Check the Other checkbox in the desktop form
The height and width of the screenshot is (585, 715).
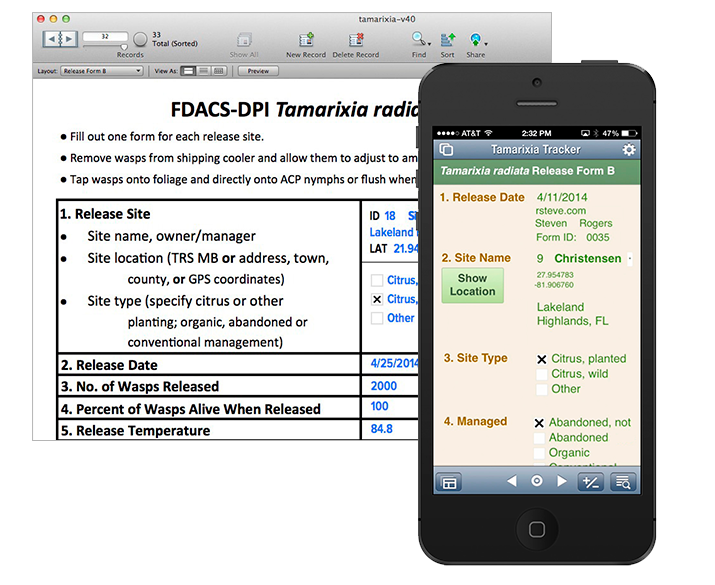click(377, 318)
